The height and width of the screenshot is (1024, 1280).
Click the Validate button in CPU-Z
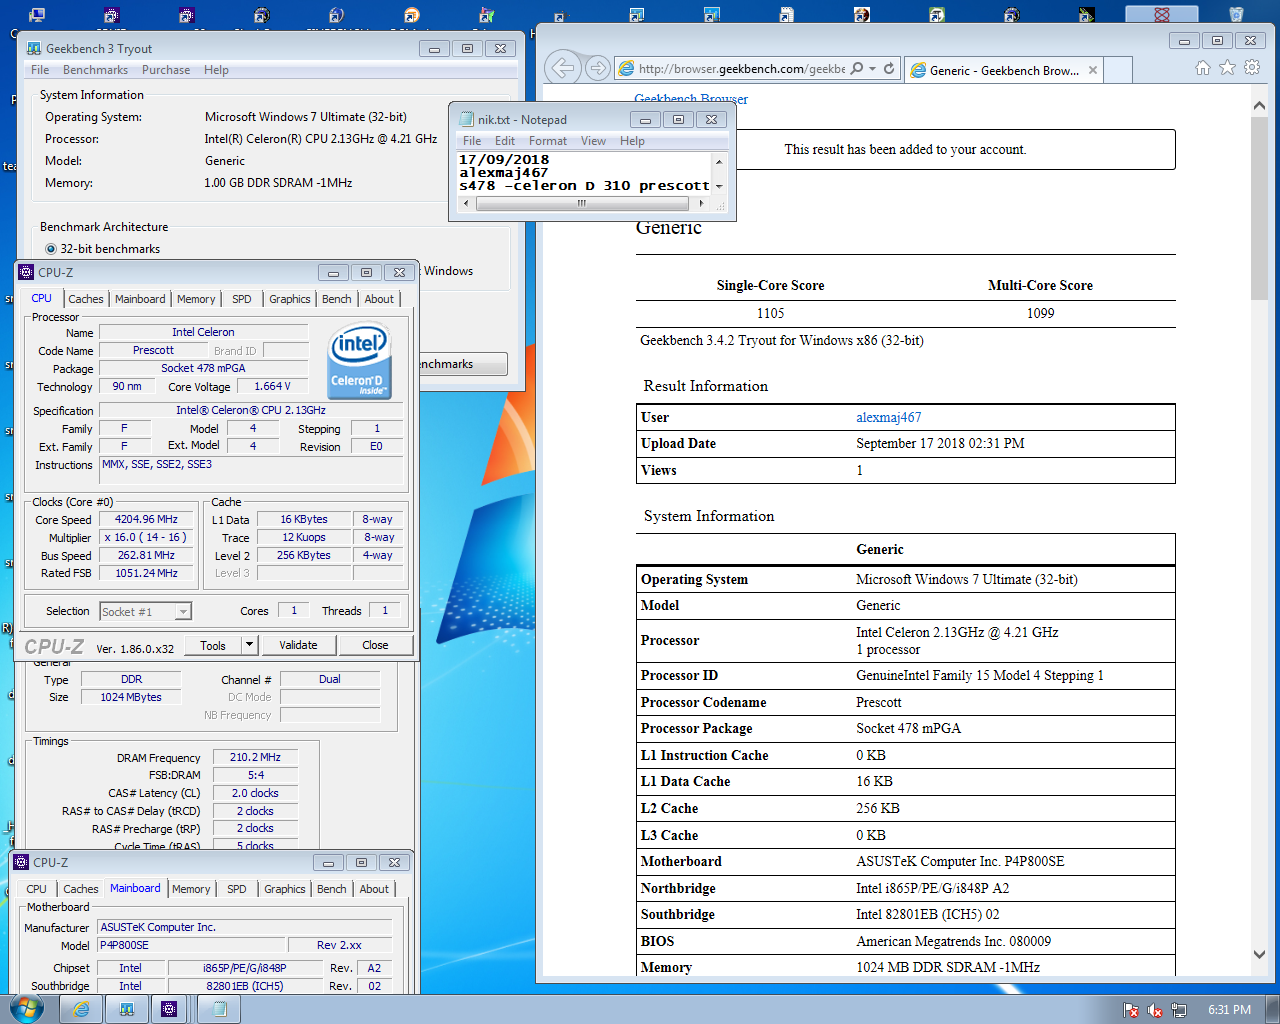coord(298,645)
